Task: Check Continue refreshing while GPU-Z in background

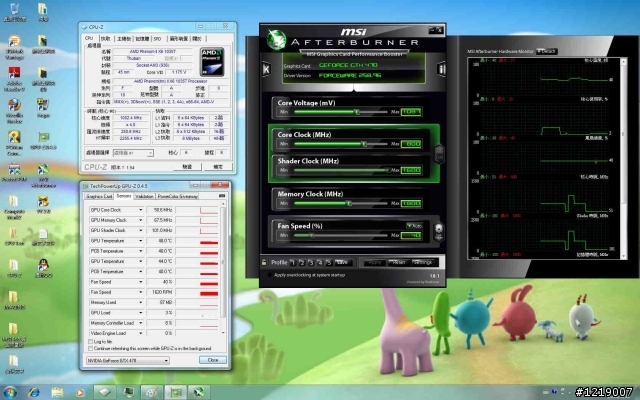Action: click(91, 349)
